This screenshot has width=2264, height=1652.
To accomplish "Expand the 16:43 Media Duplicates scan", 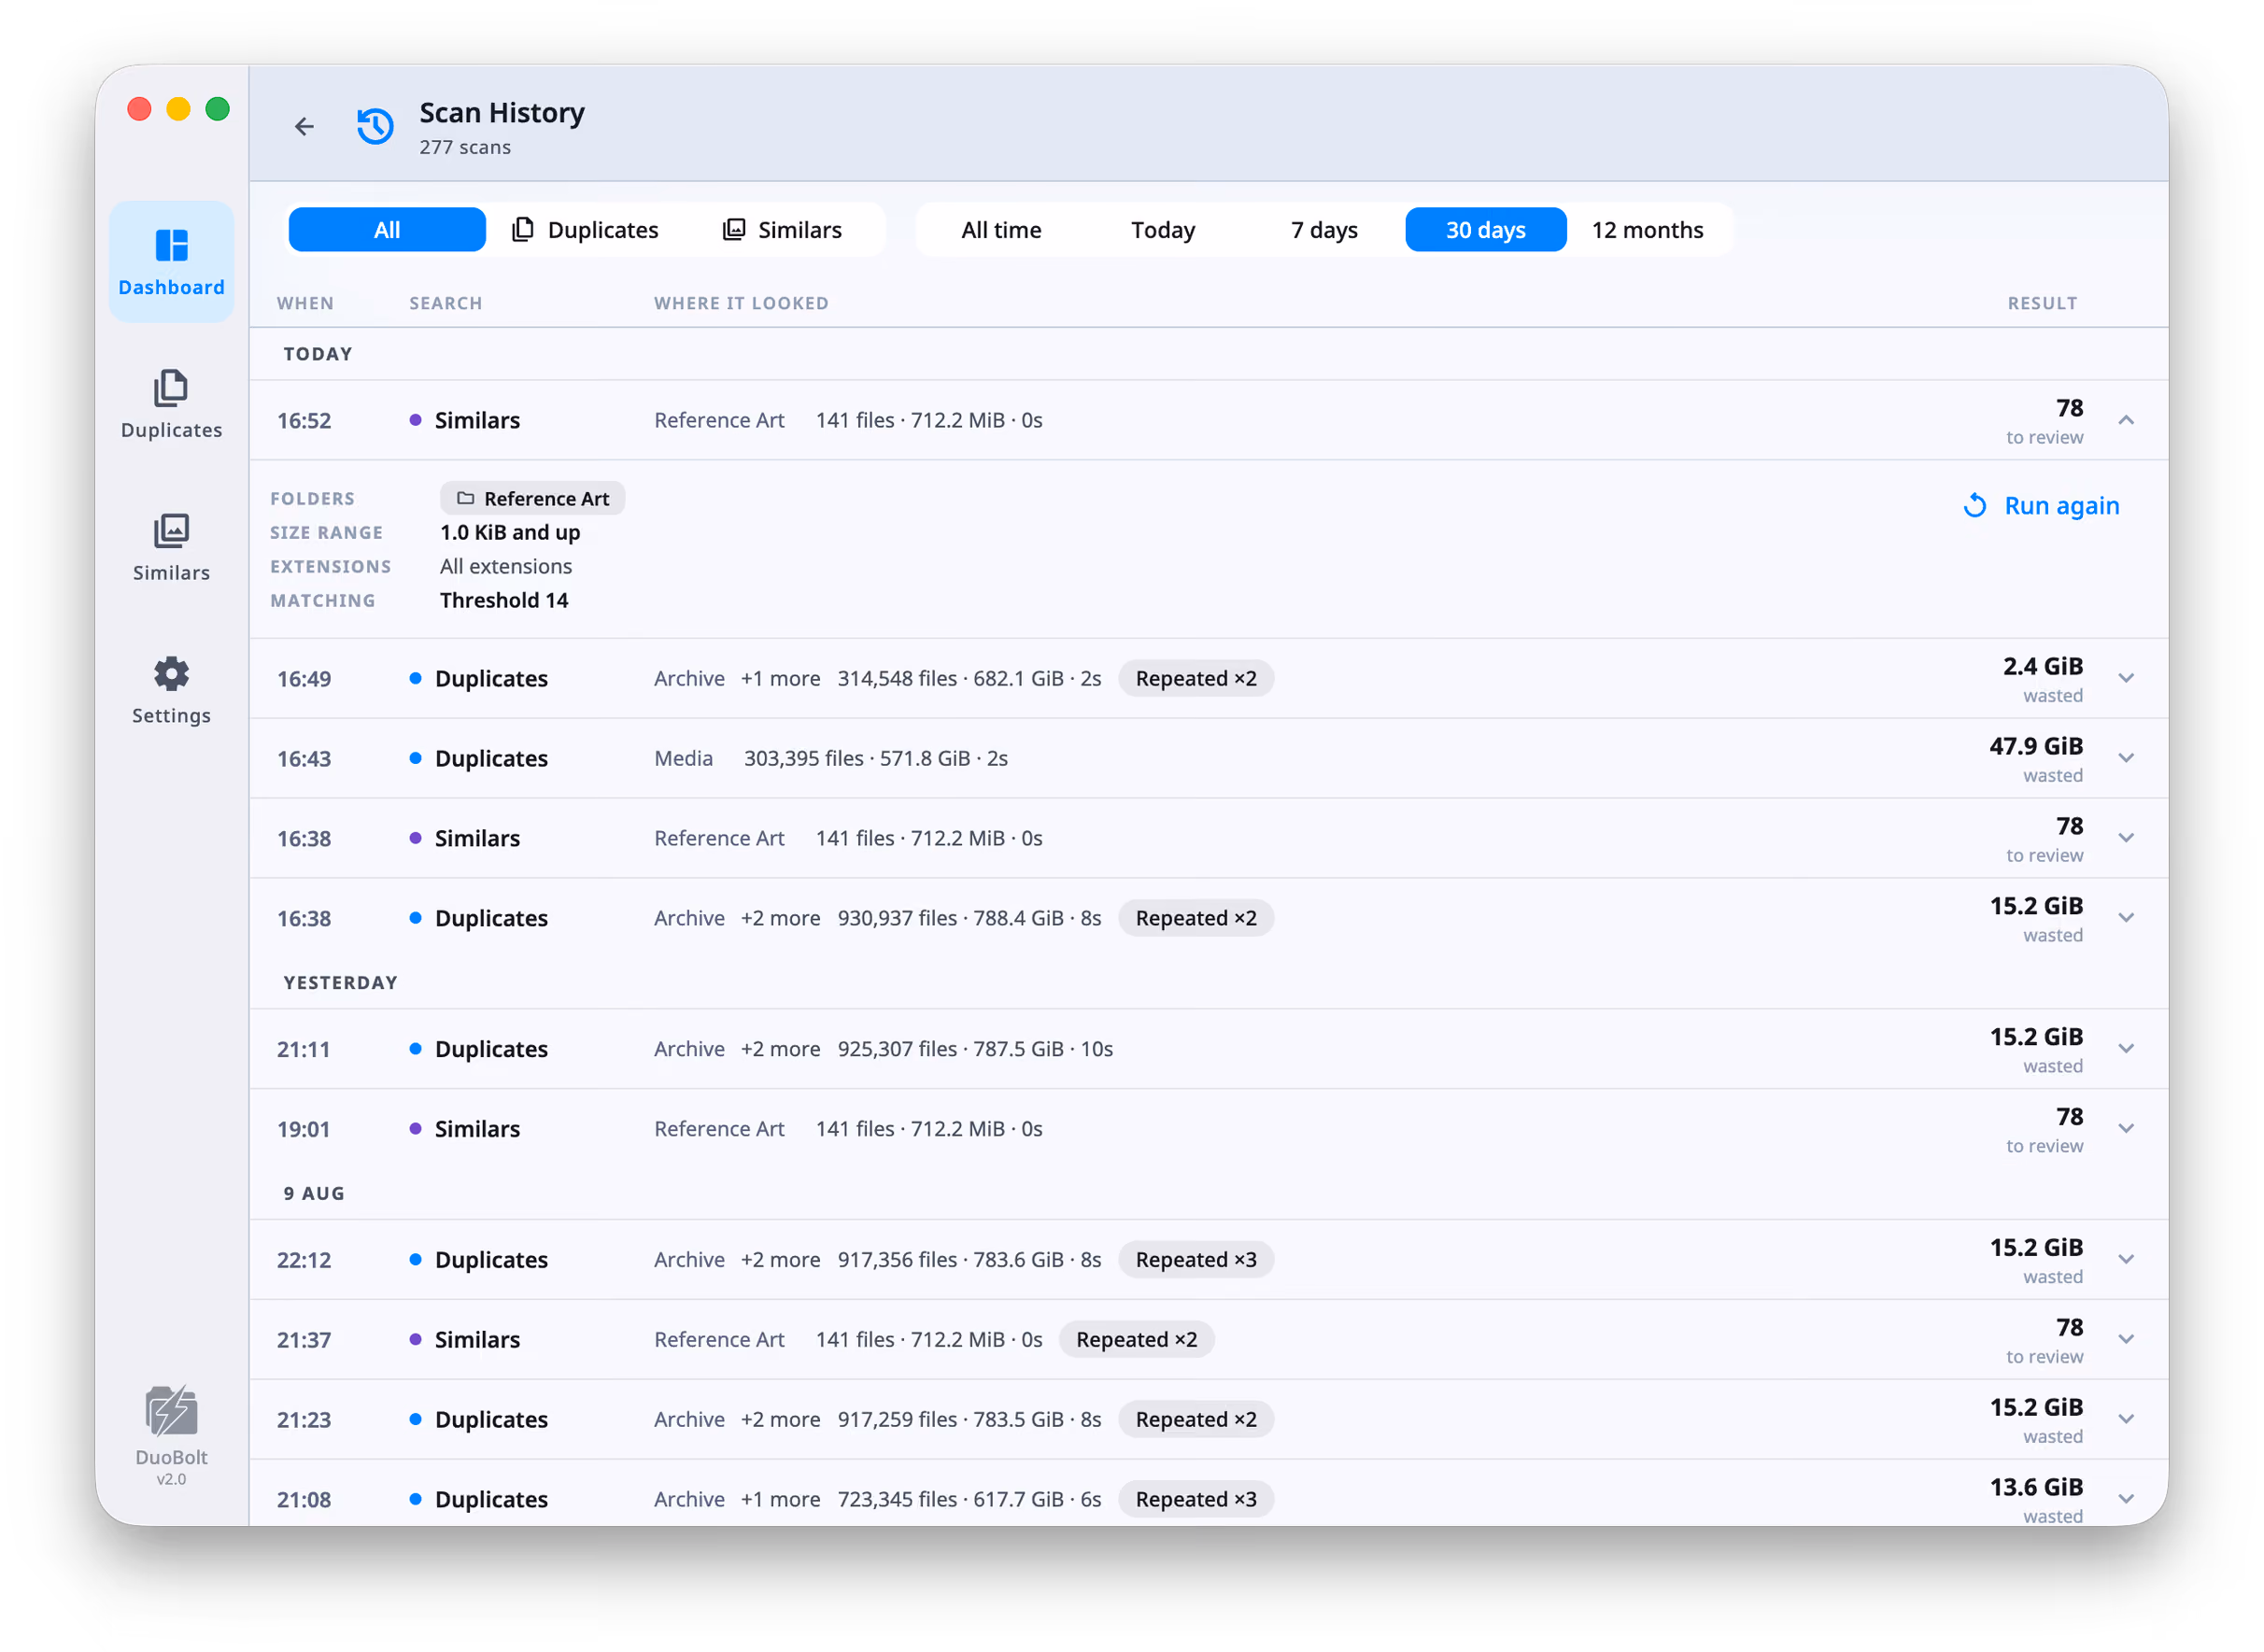I will click(2126, 759).
